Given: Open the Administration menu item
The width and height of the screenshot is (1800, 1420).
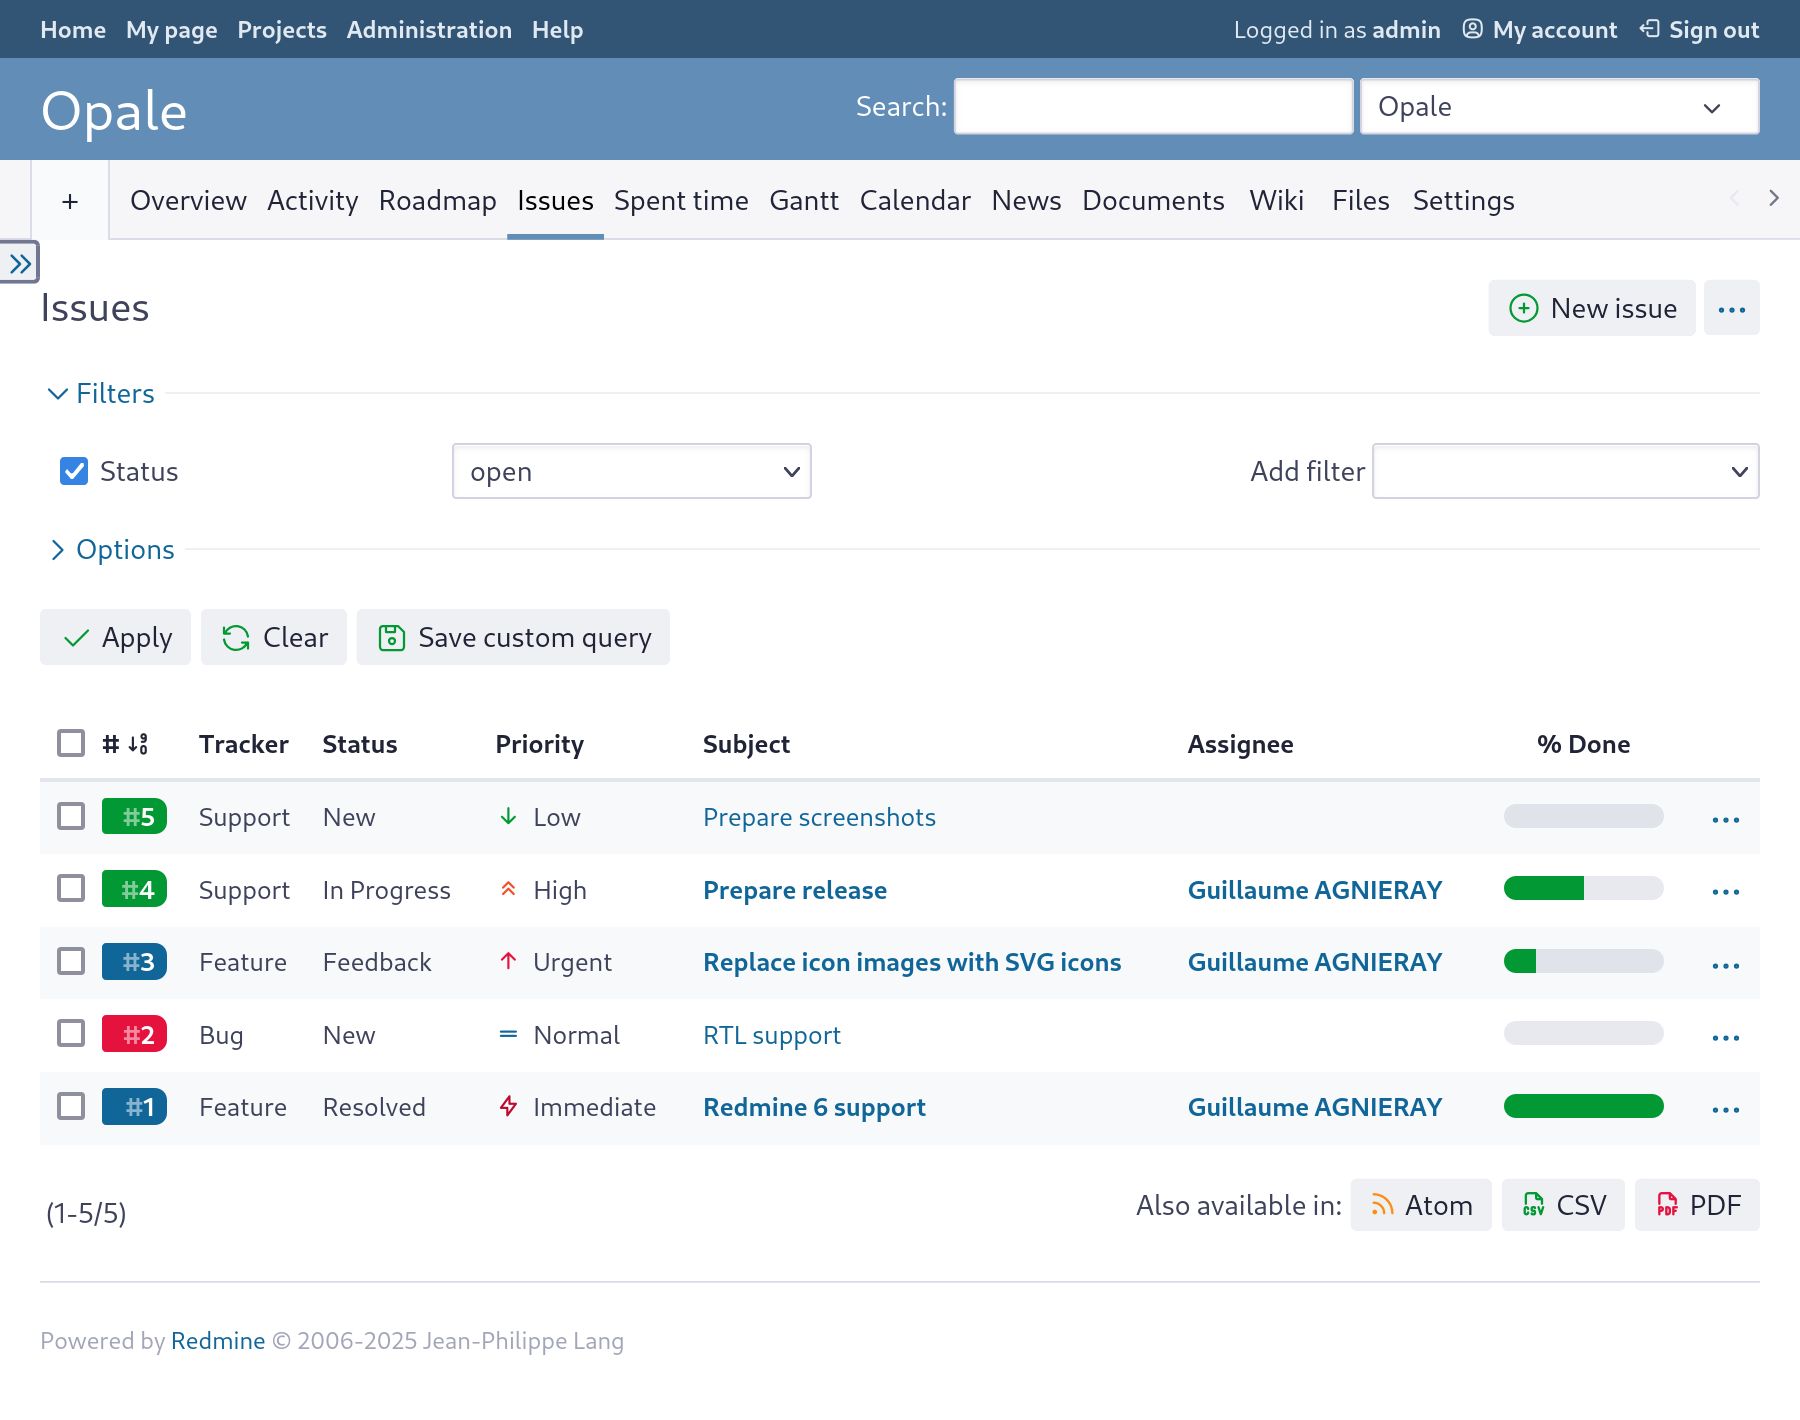Looking at the screenshot, I should 429,30.
